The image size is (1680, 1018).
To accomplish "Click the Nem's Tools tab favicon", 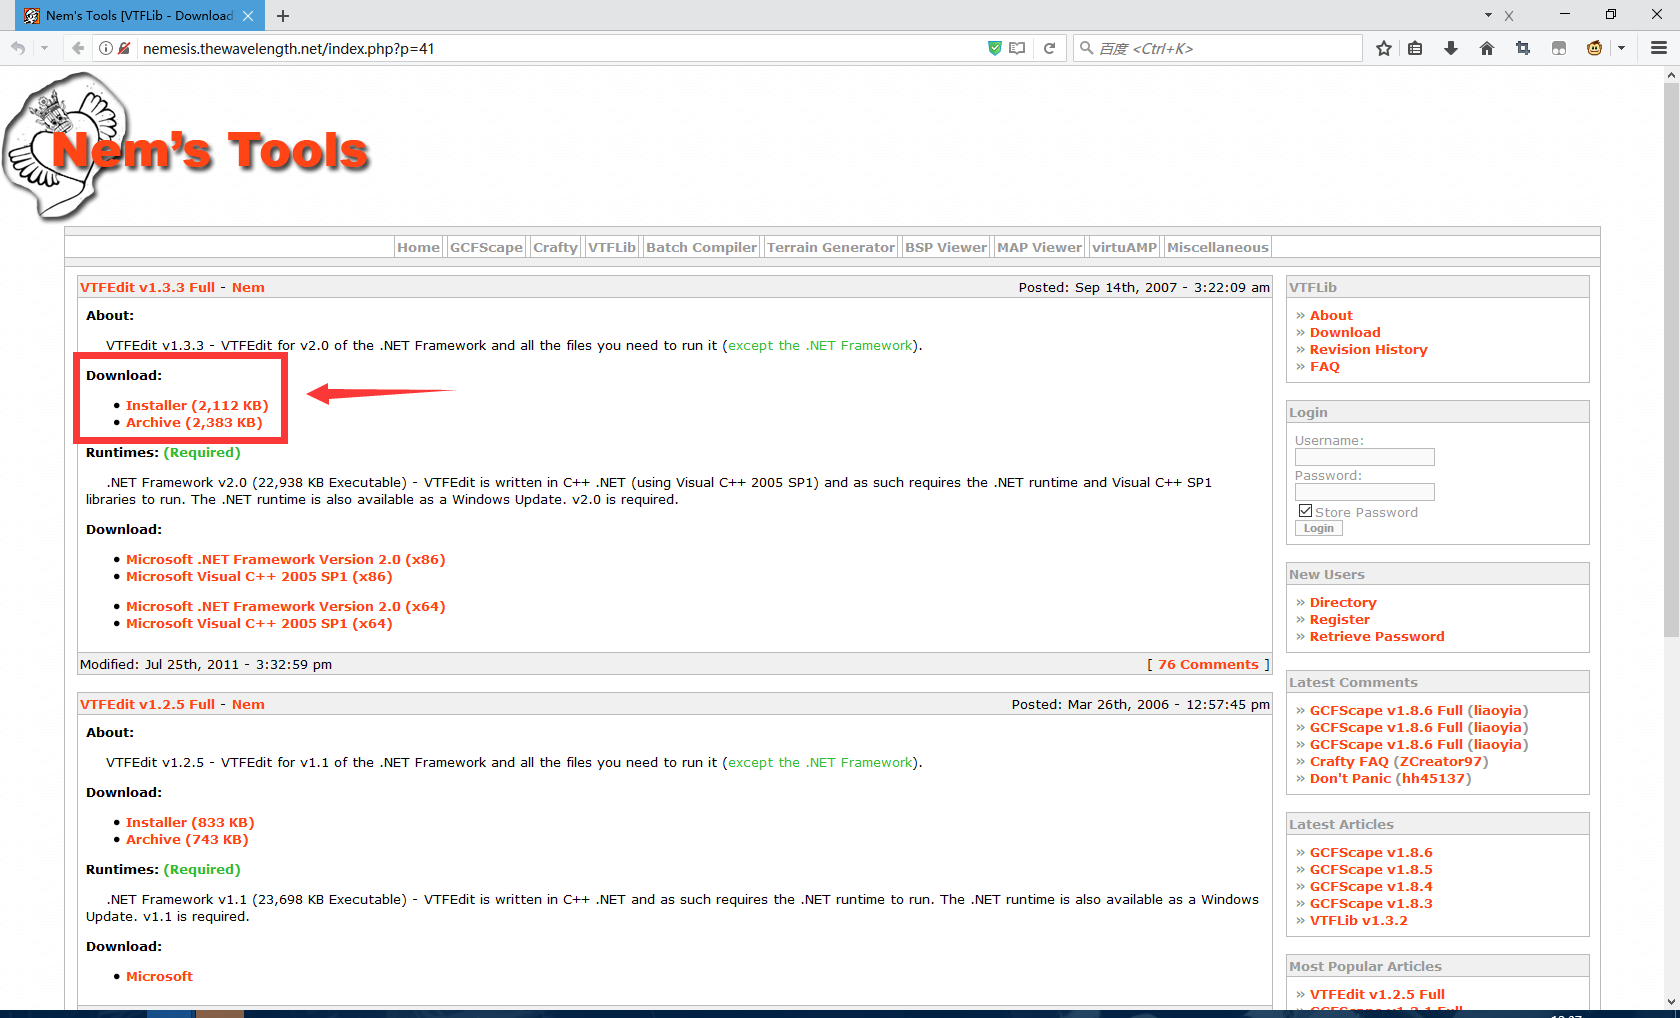I will (x=31, y=16).
